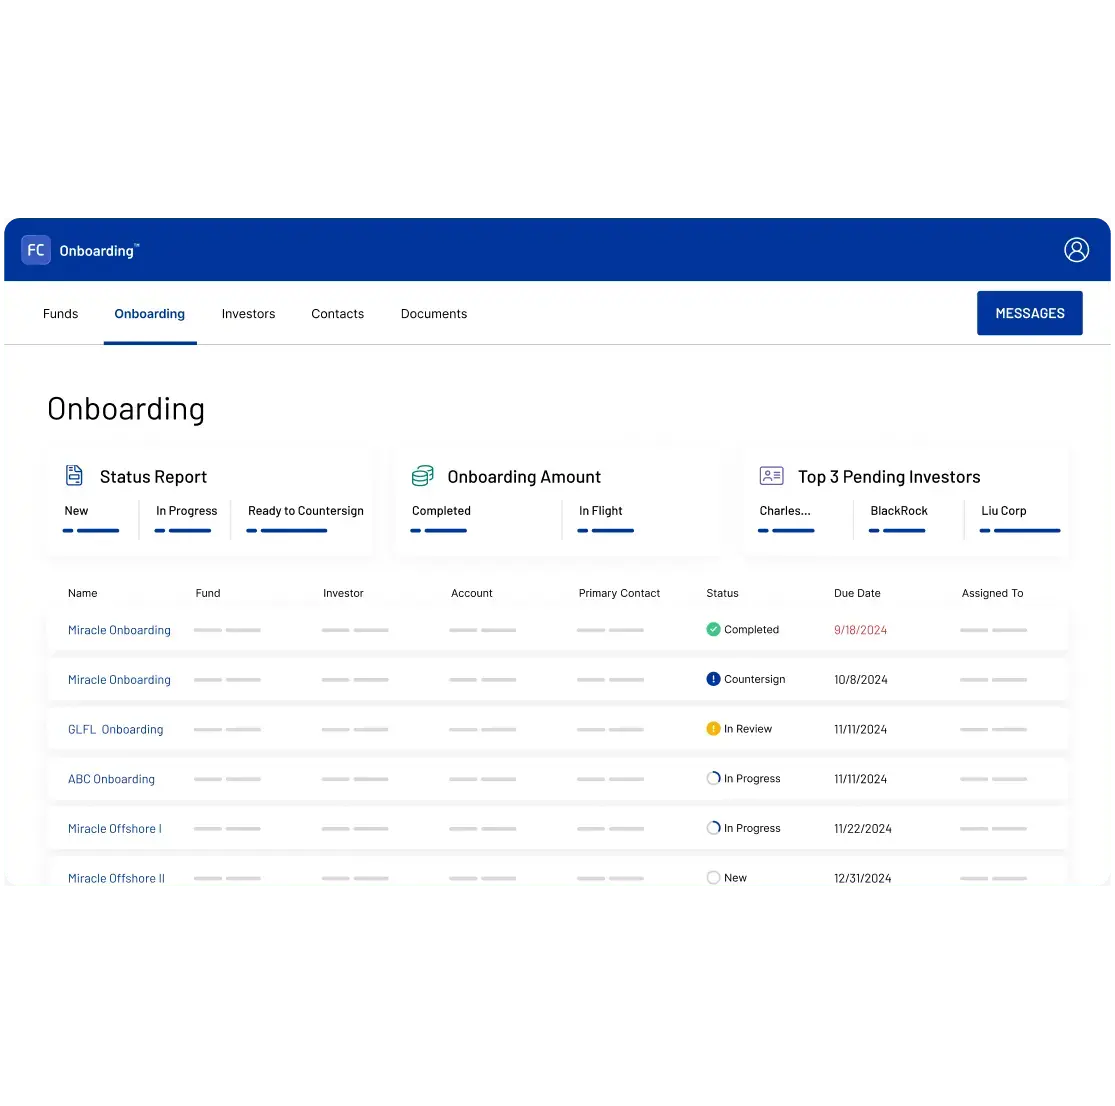Open the Miracle Offshore II record

pyautogui.click(x=115, y=878)
